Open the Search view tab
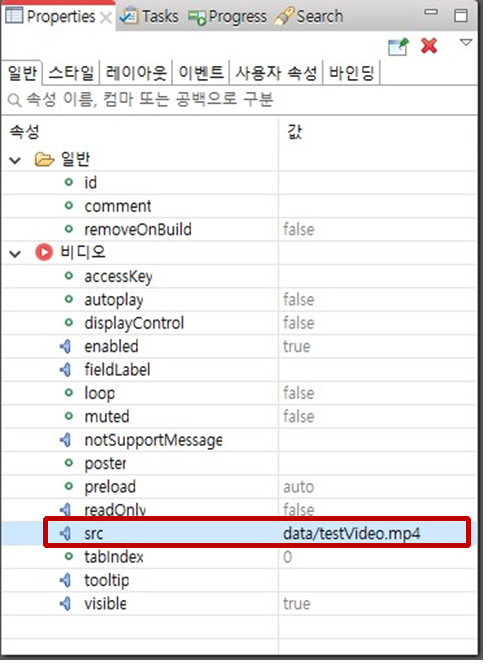This screenshot has height=672, width=492. 309,16
